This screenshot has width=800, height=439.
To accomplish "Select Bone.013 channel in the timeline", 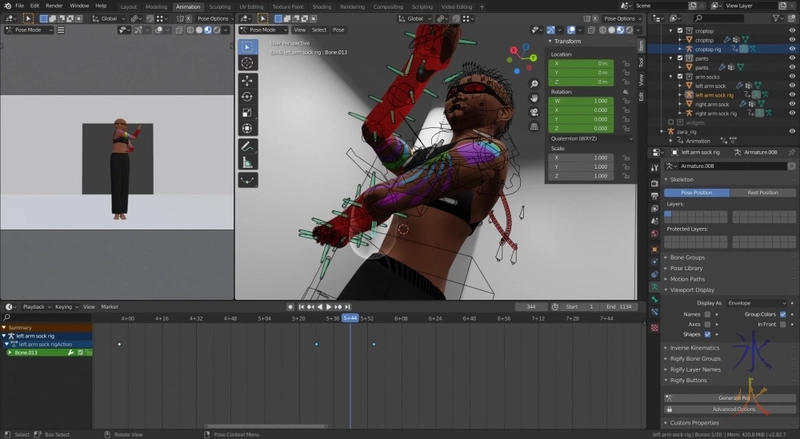I will click(28, 353).
